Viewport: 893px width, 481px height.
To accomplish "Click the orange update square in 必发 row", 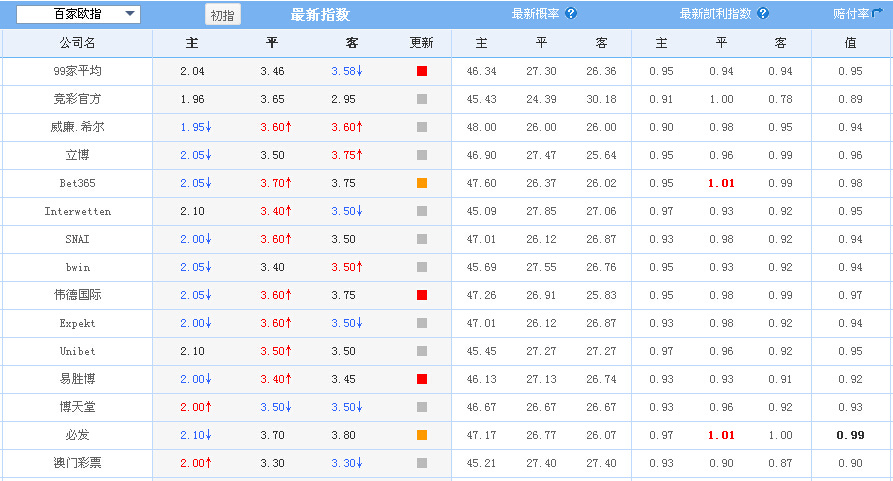I will pyautogui.click(x=422, y=435).
